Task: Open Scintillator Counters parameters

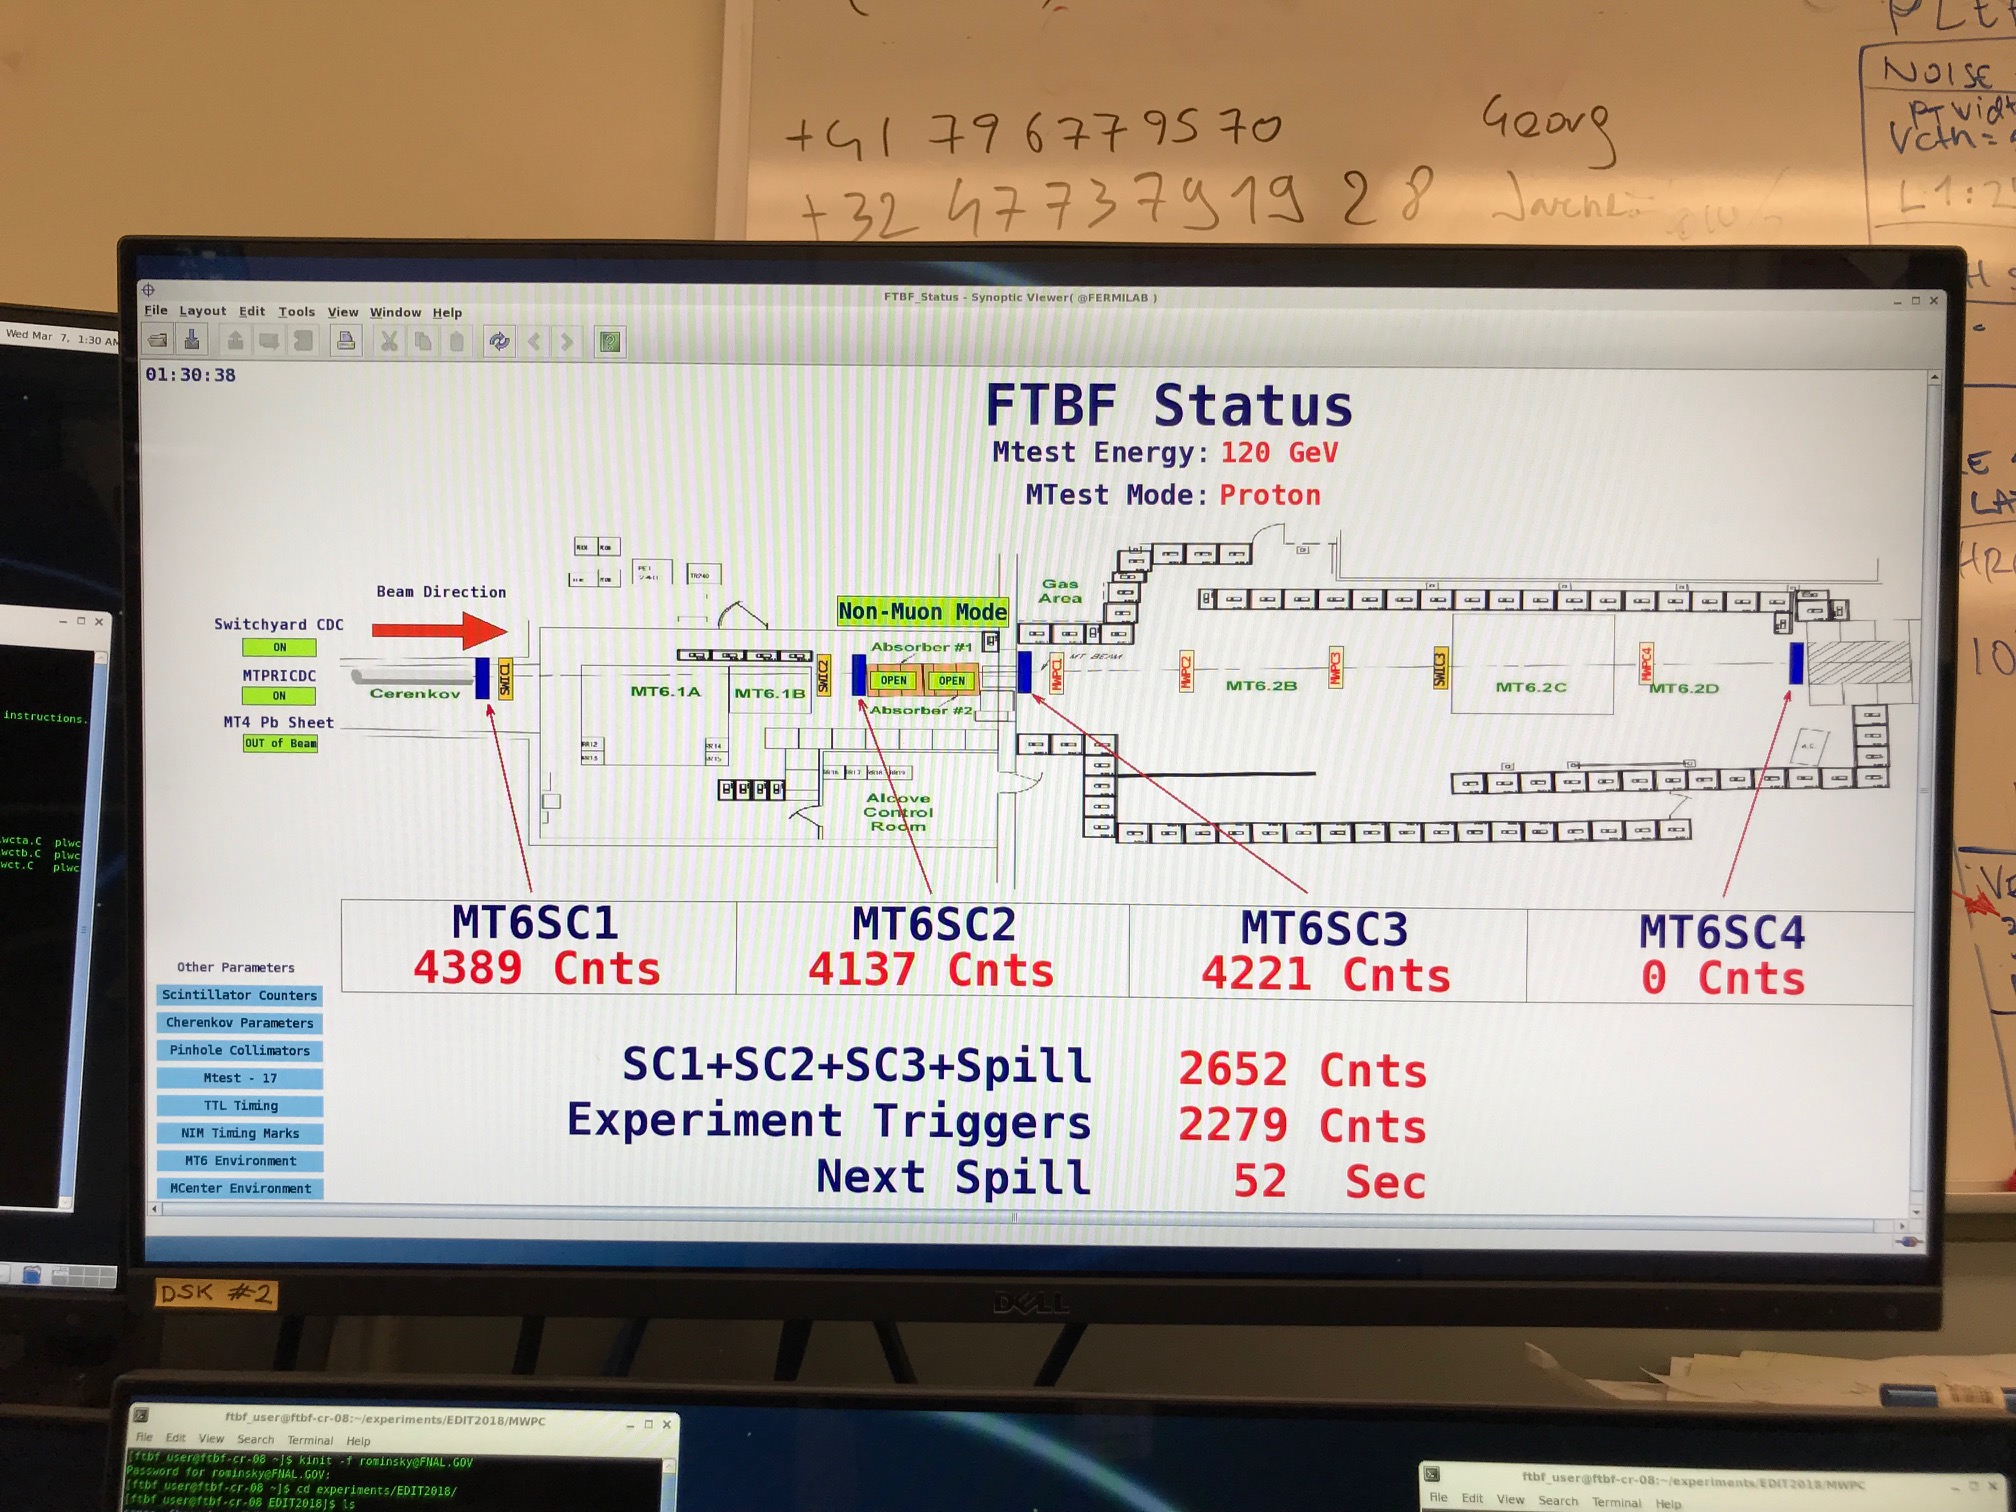Action: [x=240, y=995]
